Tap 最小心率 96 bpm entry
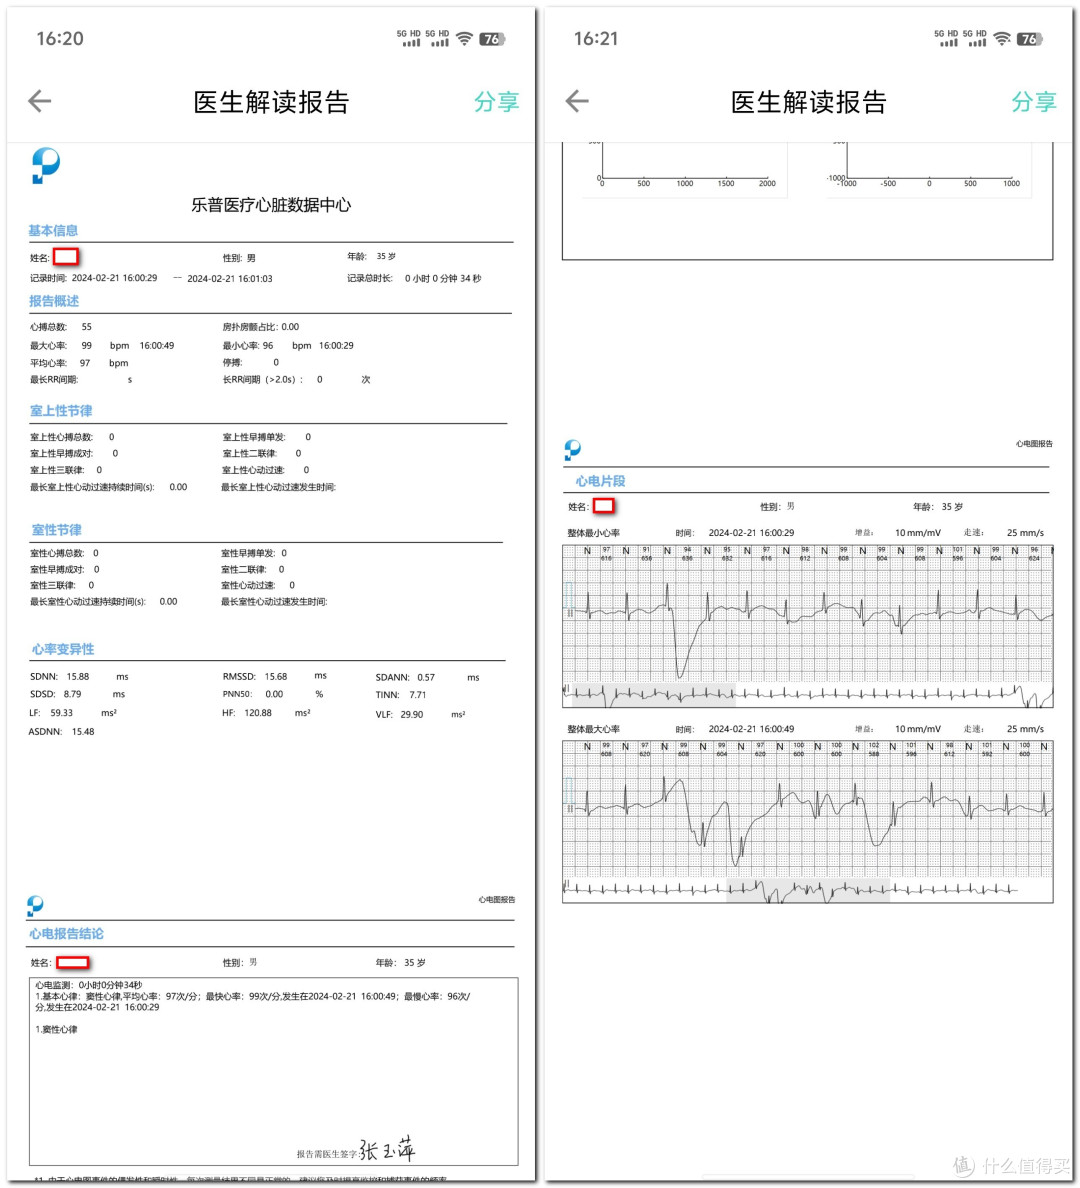 (x=288, y=345)
